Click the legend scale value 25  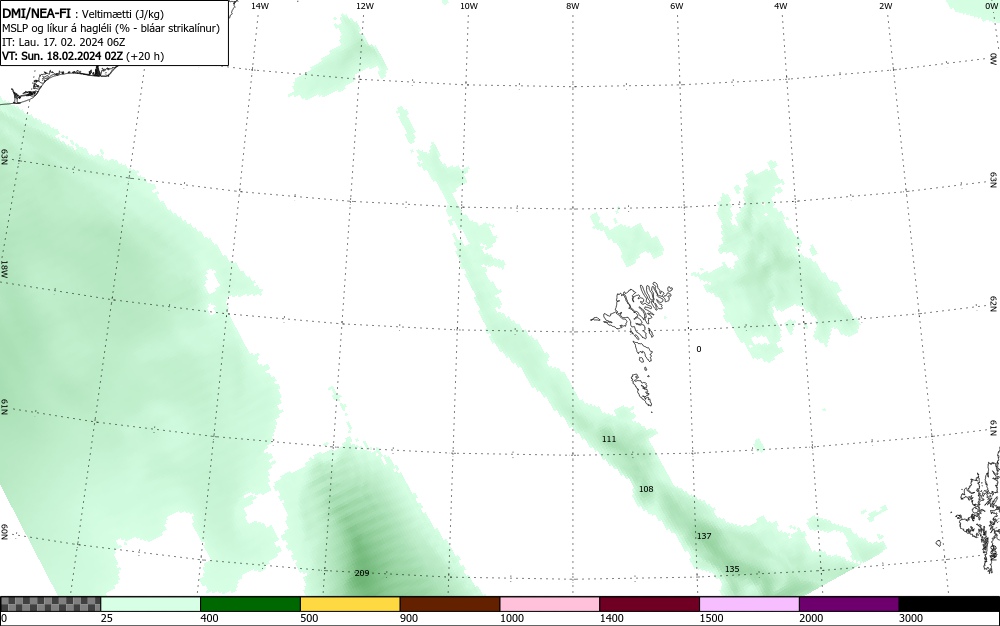click(x=107, y=618)
